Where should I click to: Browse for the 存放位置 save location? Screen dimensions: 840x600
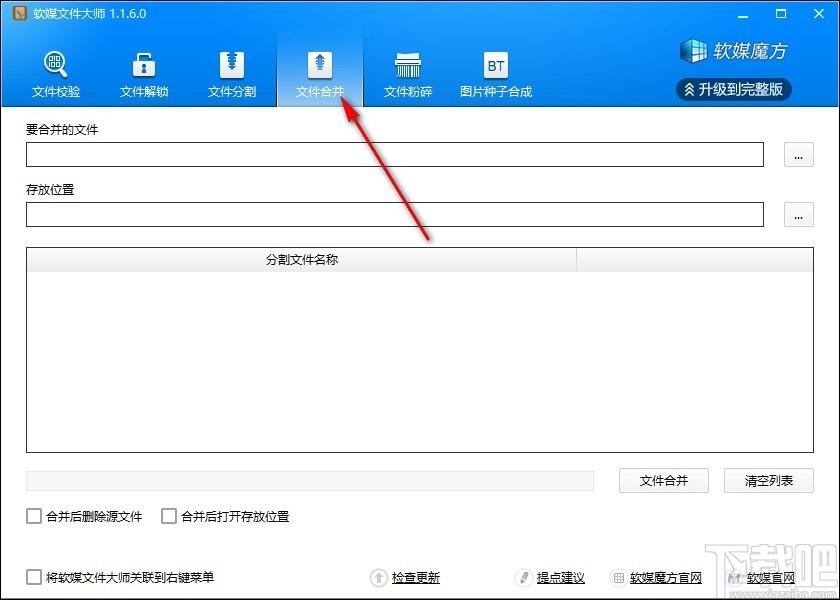pos(798,215)
